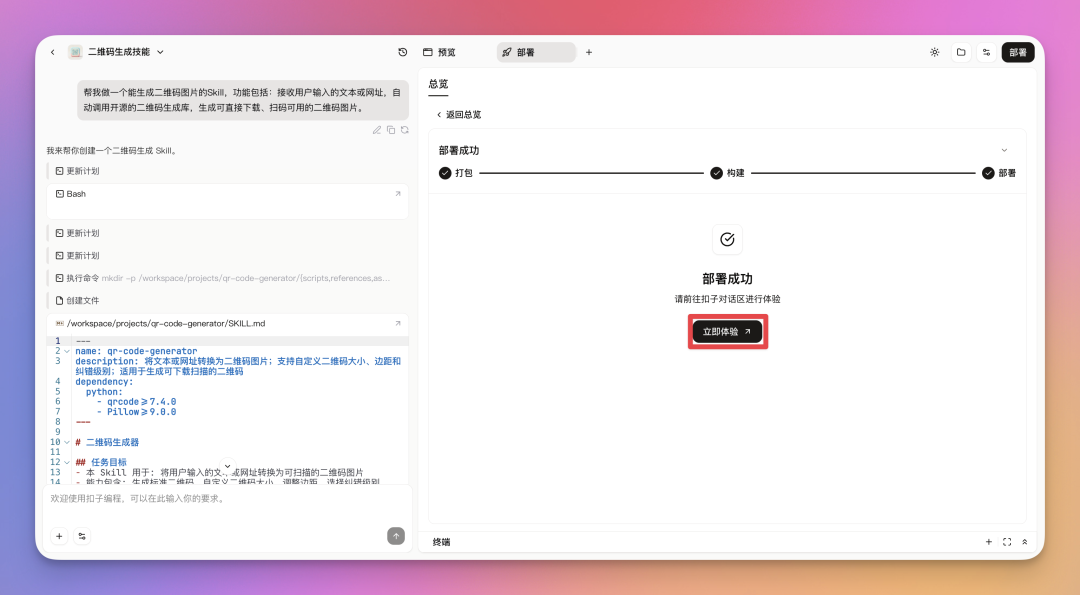The width and height of the screenshot is (1080, 595).
Task: Expand the Bash block with arrow icon
Action: click(397, 194)
